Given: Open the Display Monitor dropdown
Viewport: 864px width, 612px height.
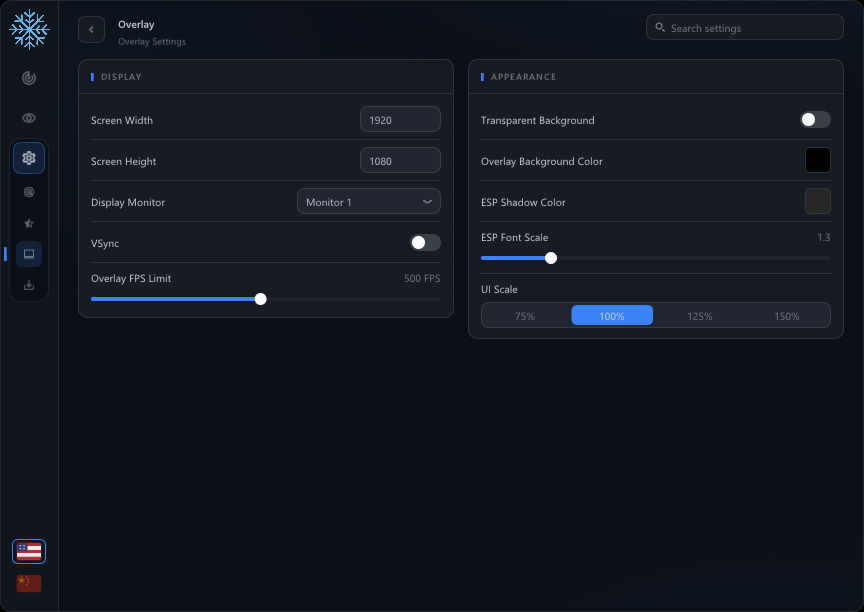Looking at the screenshot, I should pyautogui.click(x=369, y=202).
